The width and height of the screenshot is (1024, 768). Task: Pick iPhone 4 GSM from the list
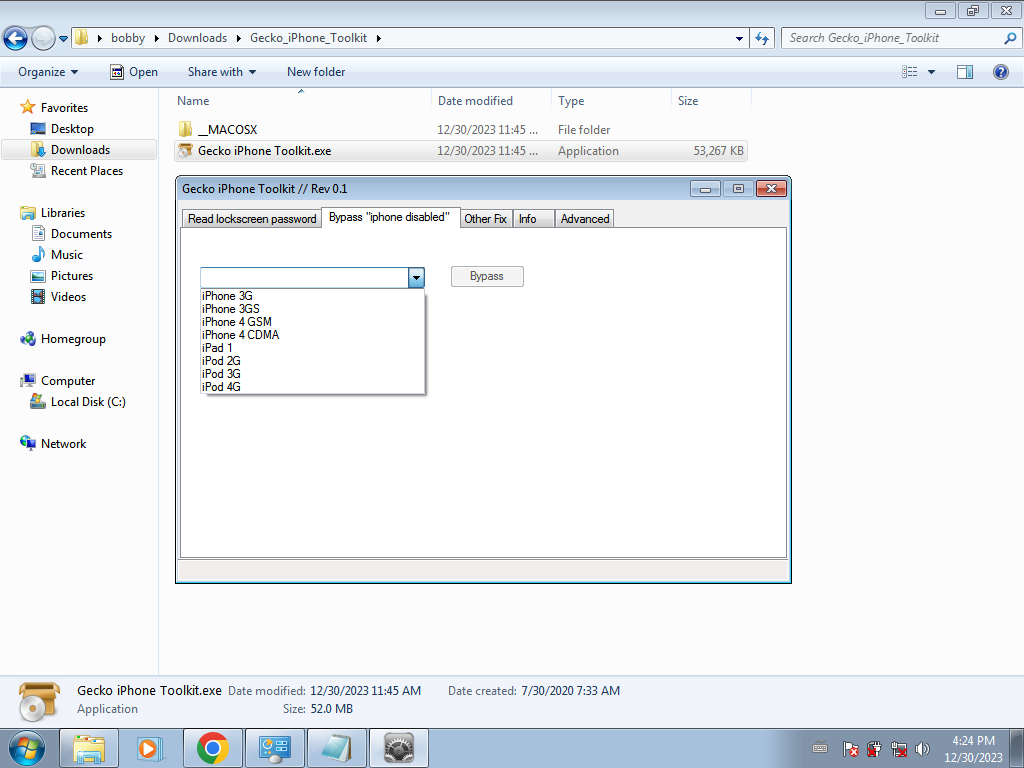(x=313, y=322)
